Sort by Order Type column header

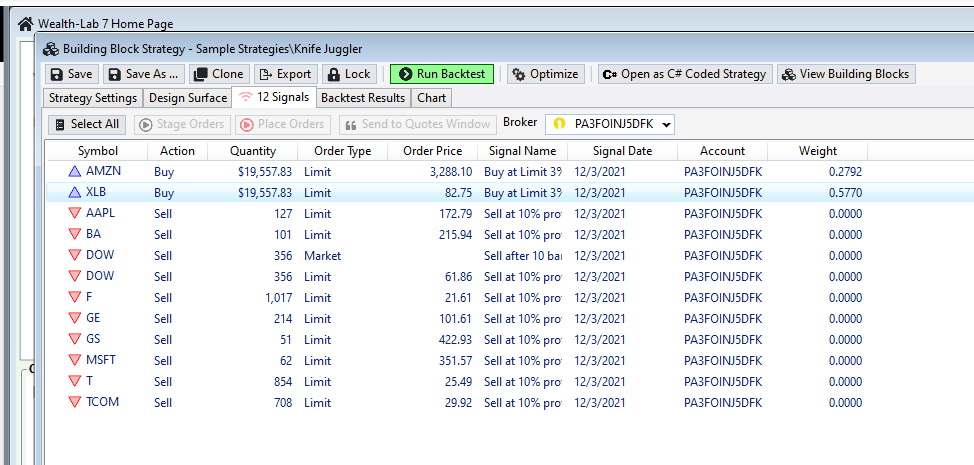[342, 151]
